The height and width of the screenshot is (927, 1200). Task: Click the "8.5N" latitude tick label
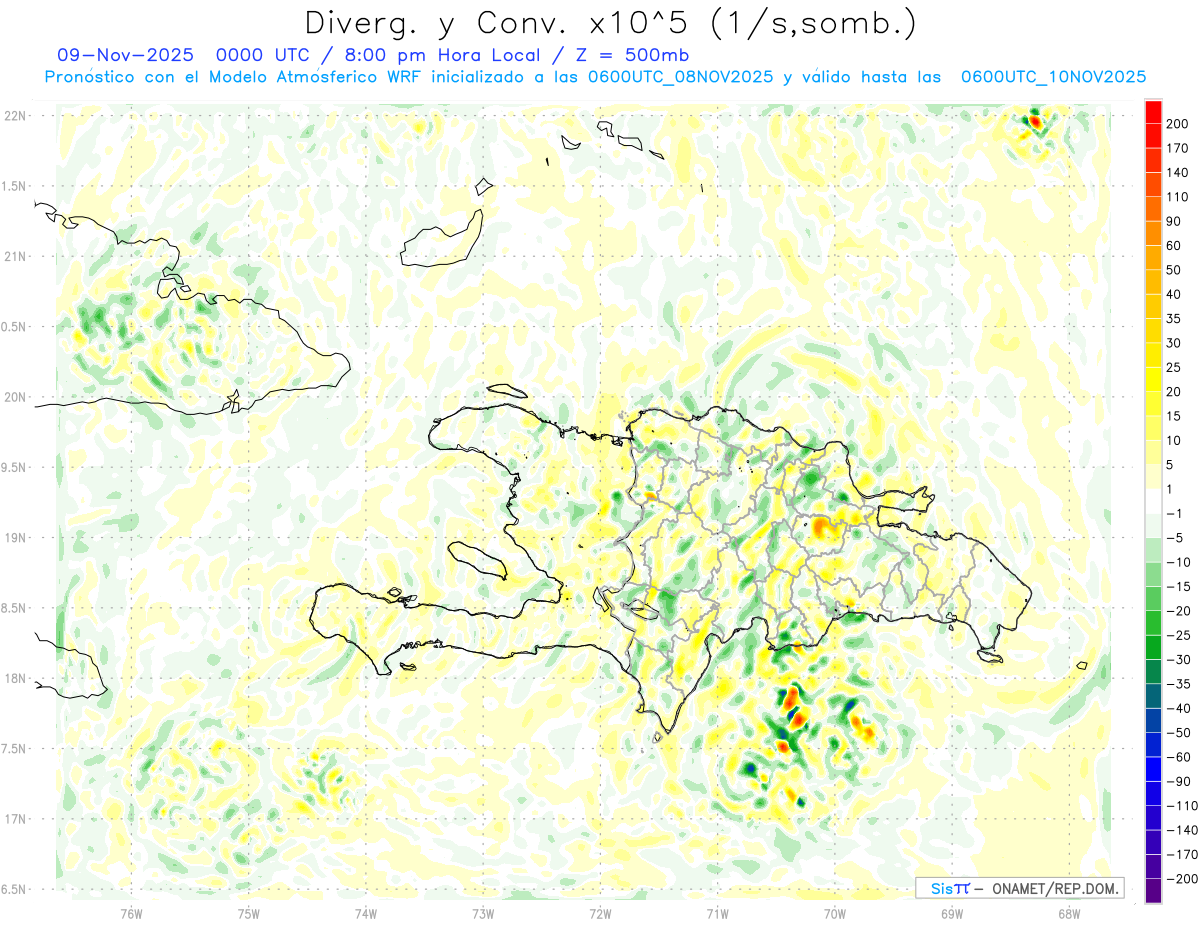[14, 608]
